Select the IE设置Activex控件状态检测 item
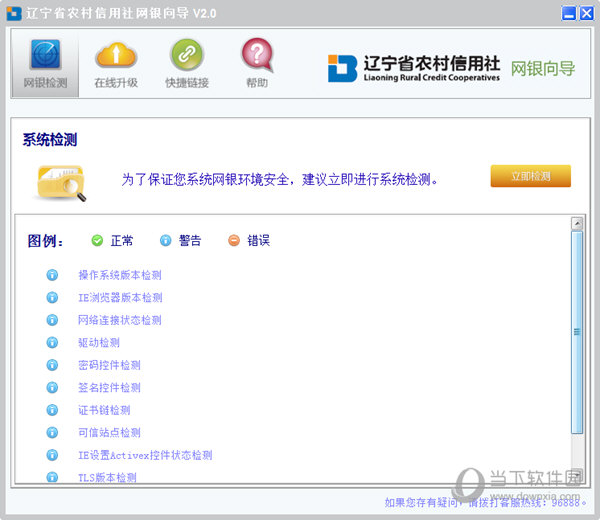The height and width of the screenshot is (520, 600). (x=145, y=455)
